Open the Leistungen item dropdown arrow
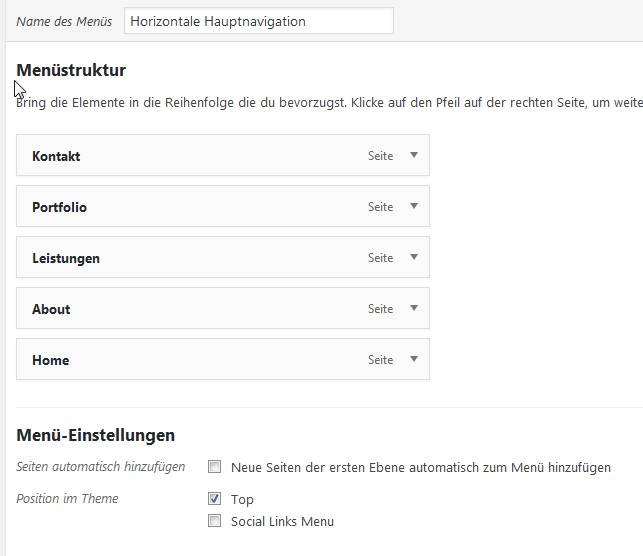Image resolution: width=643 pixels, height=556 pixels. (x=413, y=258)
